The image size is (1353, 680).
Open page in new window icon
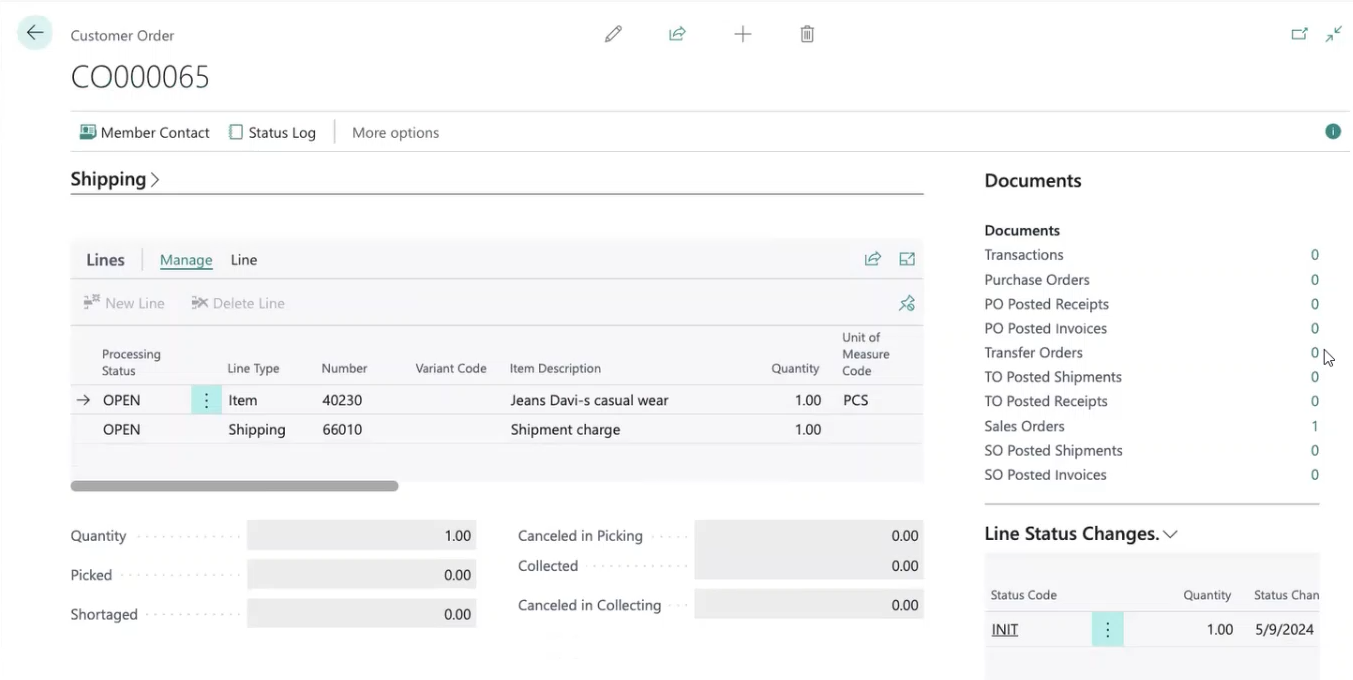pyautogui.click(x=1299, y=34)
